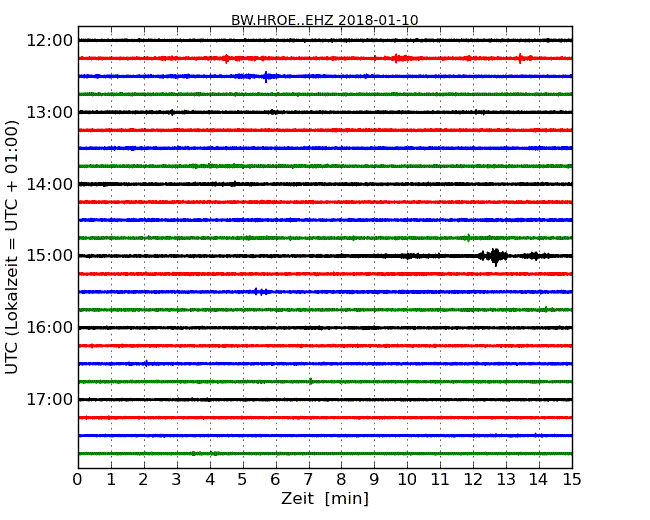Click the green spike near minute 11.8 above 15:00
Viewport: 650px width, 520px height.
tap(468, 238)
